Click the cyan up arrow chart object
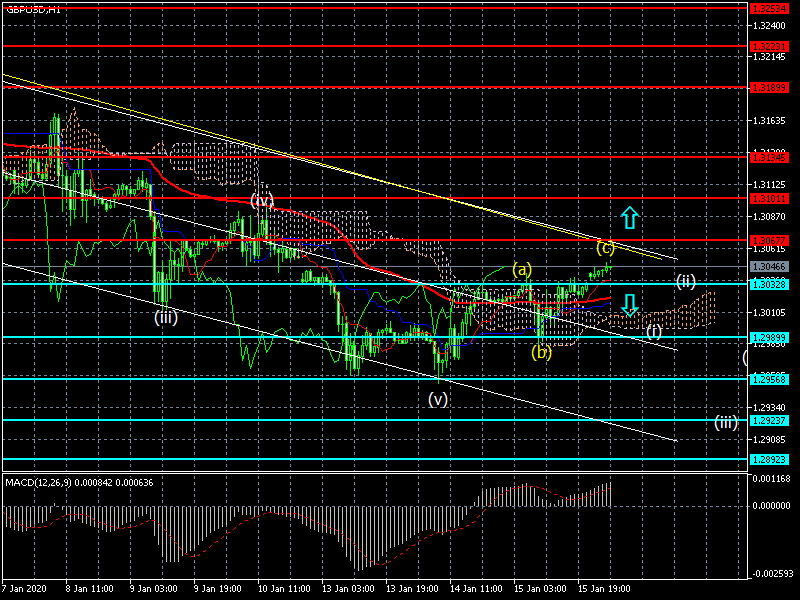 [x=630, y=217]
